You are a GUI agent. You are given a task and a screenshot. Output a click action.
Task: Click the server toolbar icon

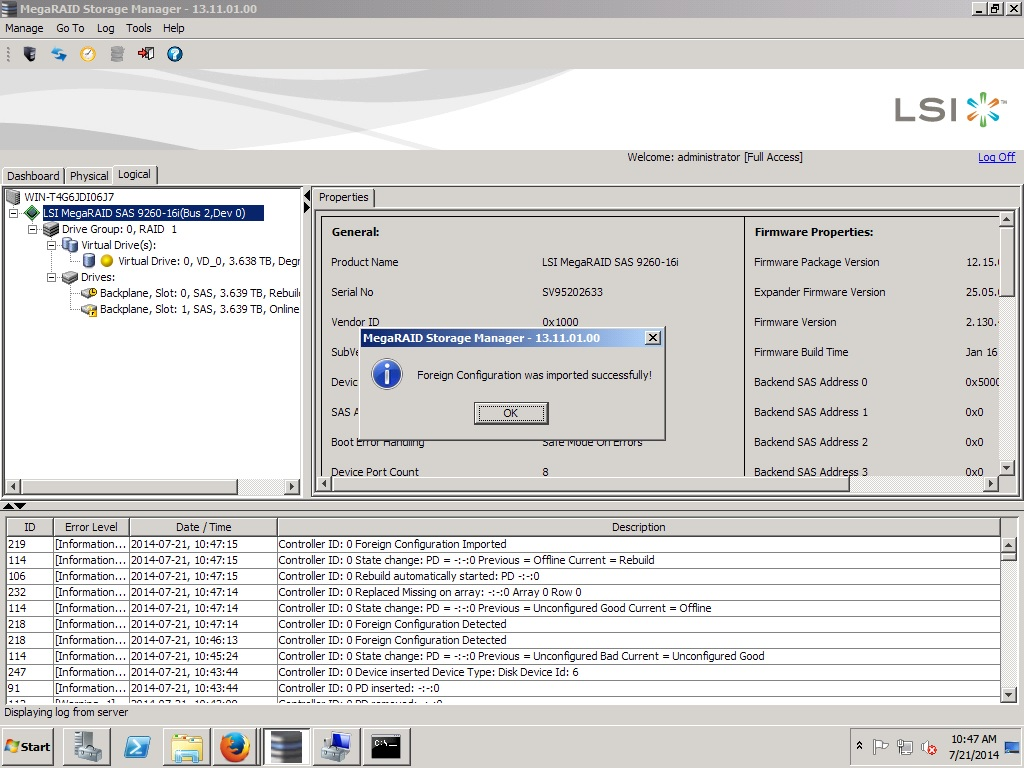(29, 54)
